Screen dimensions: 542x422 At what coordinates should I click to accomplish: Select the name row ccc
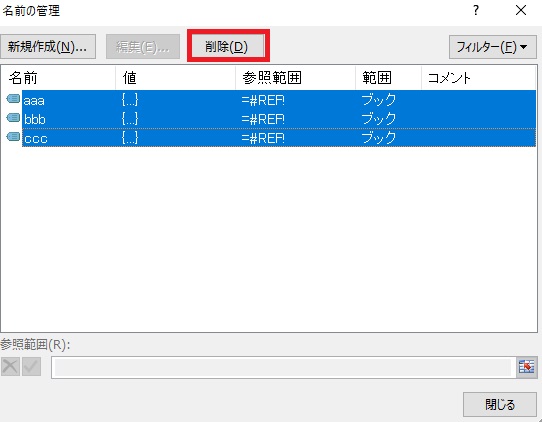pyautogui.click(x=279, y=138)
